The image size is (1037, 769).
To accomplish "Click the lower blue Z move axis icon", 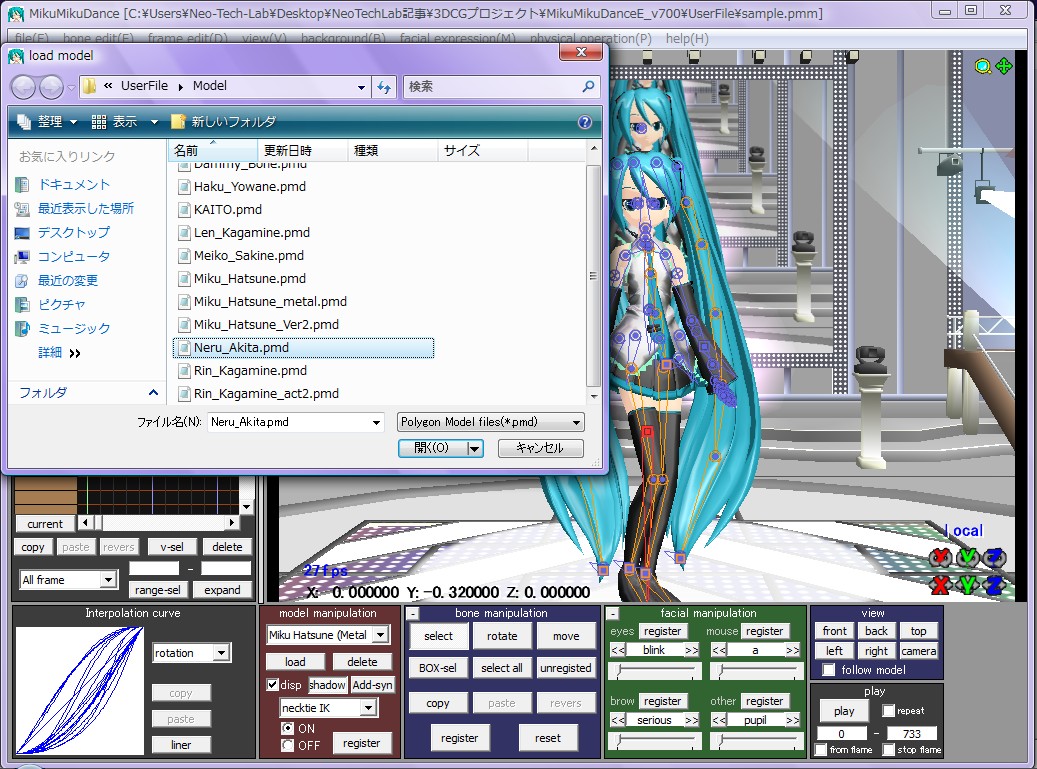I will [x=994, y=585].
